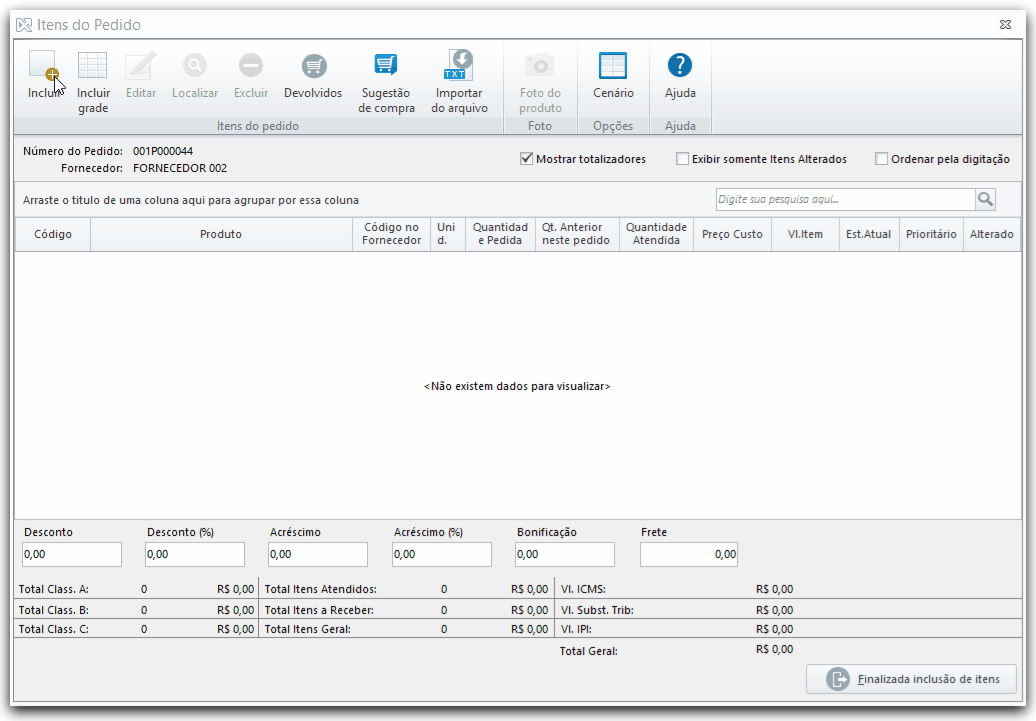Open Devolvidos cart icon
Viewport: 1036px width, 721px height.
coord(314,66)
